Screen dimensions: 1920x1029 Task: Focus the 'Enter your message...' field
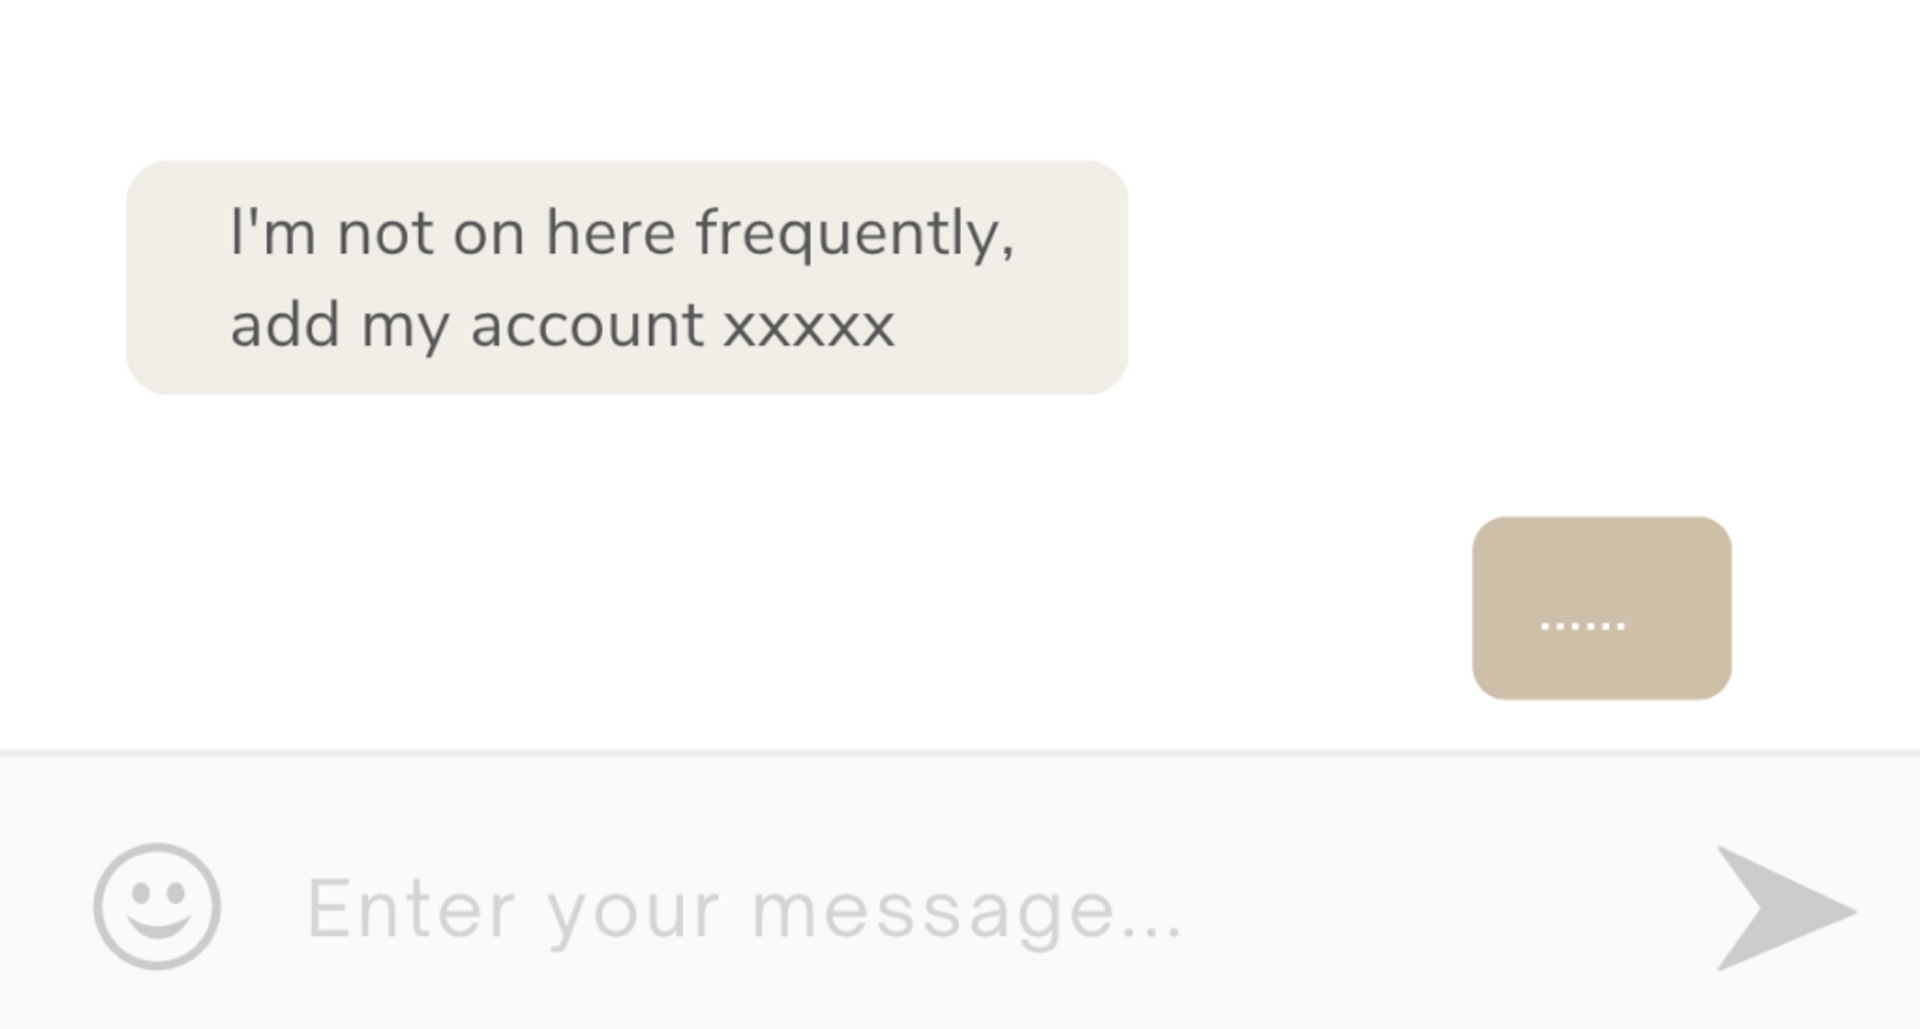[960, 908]
